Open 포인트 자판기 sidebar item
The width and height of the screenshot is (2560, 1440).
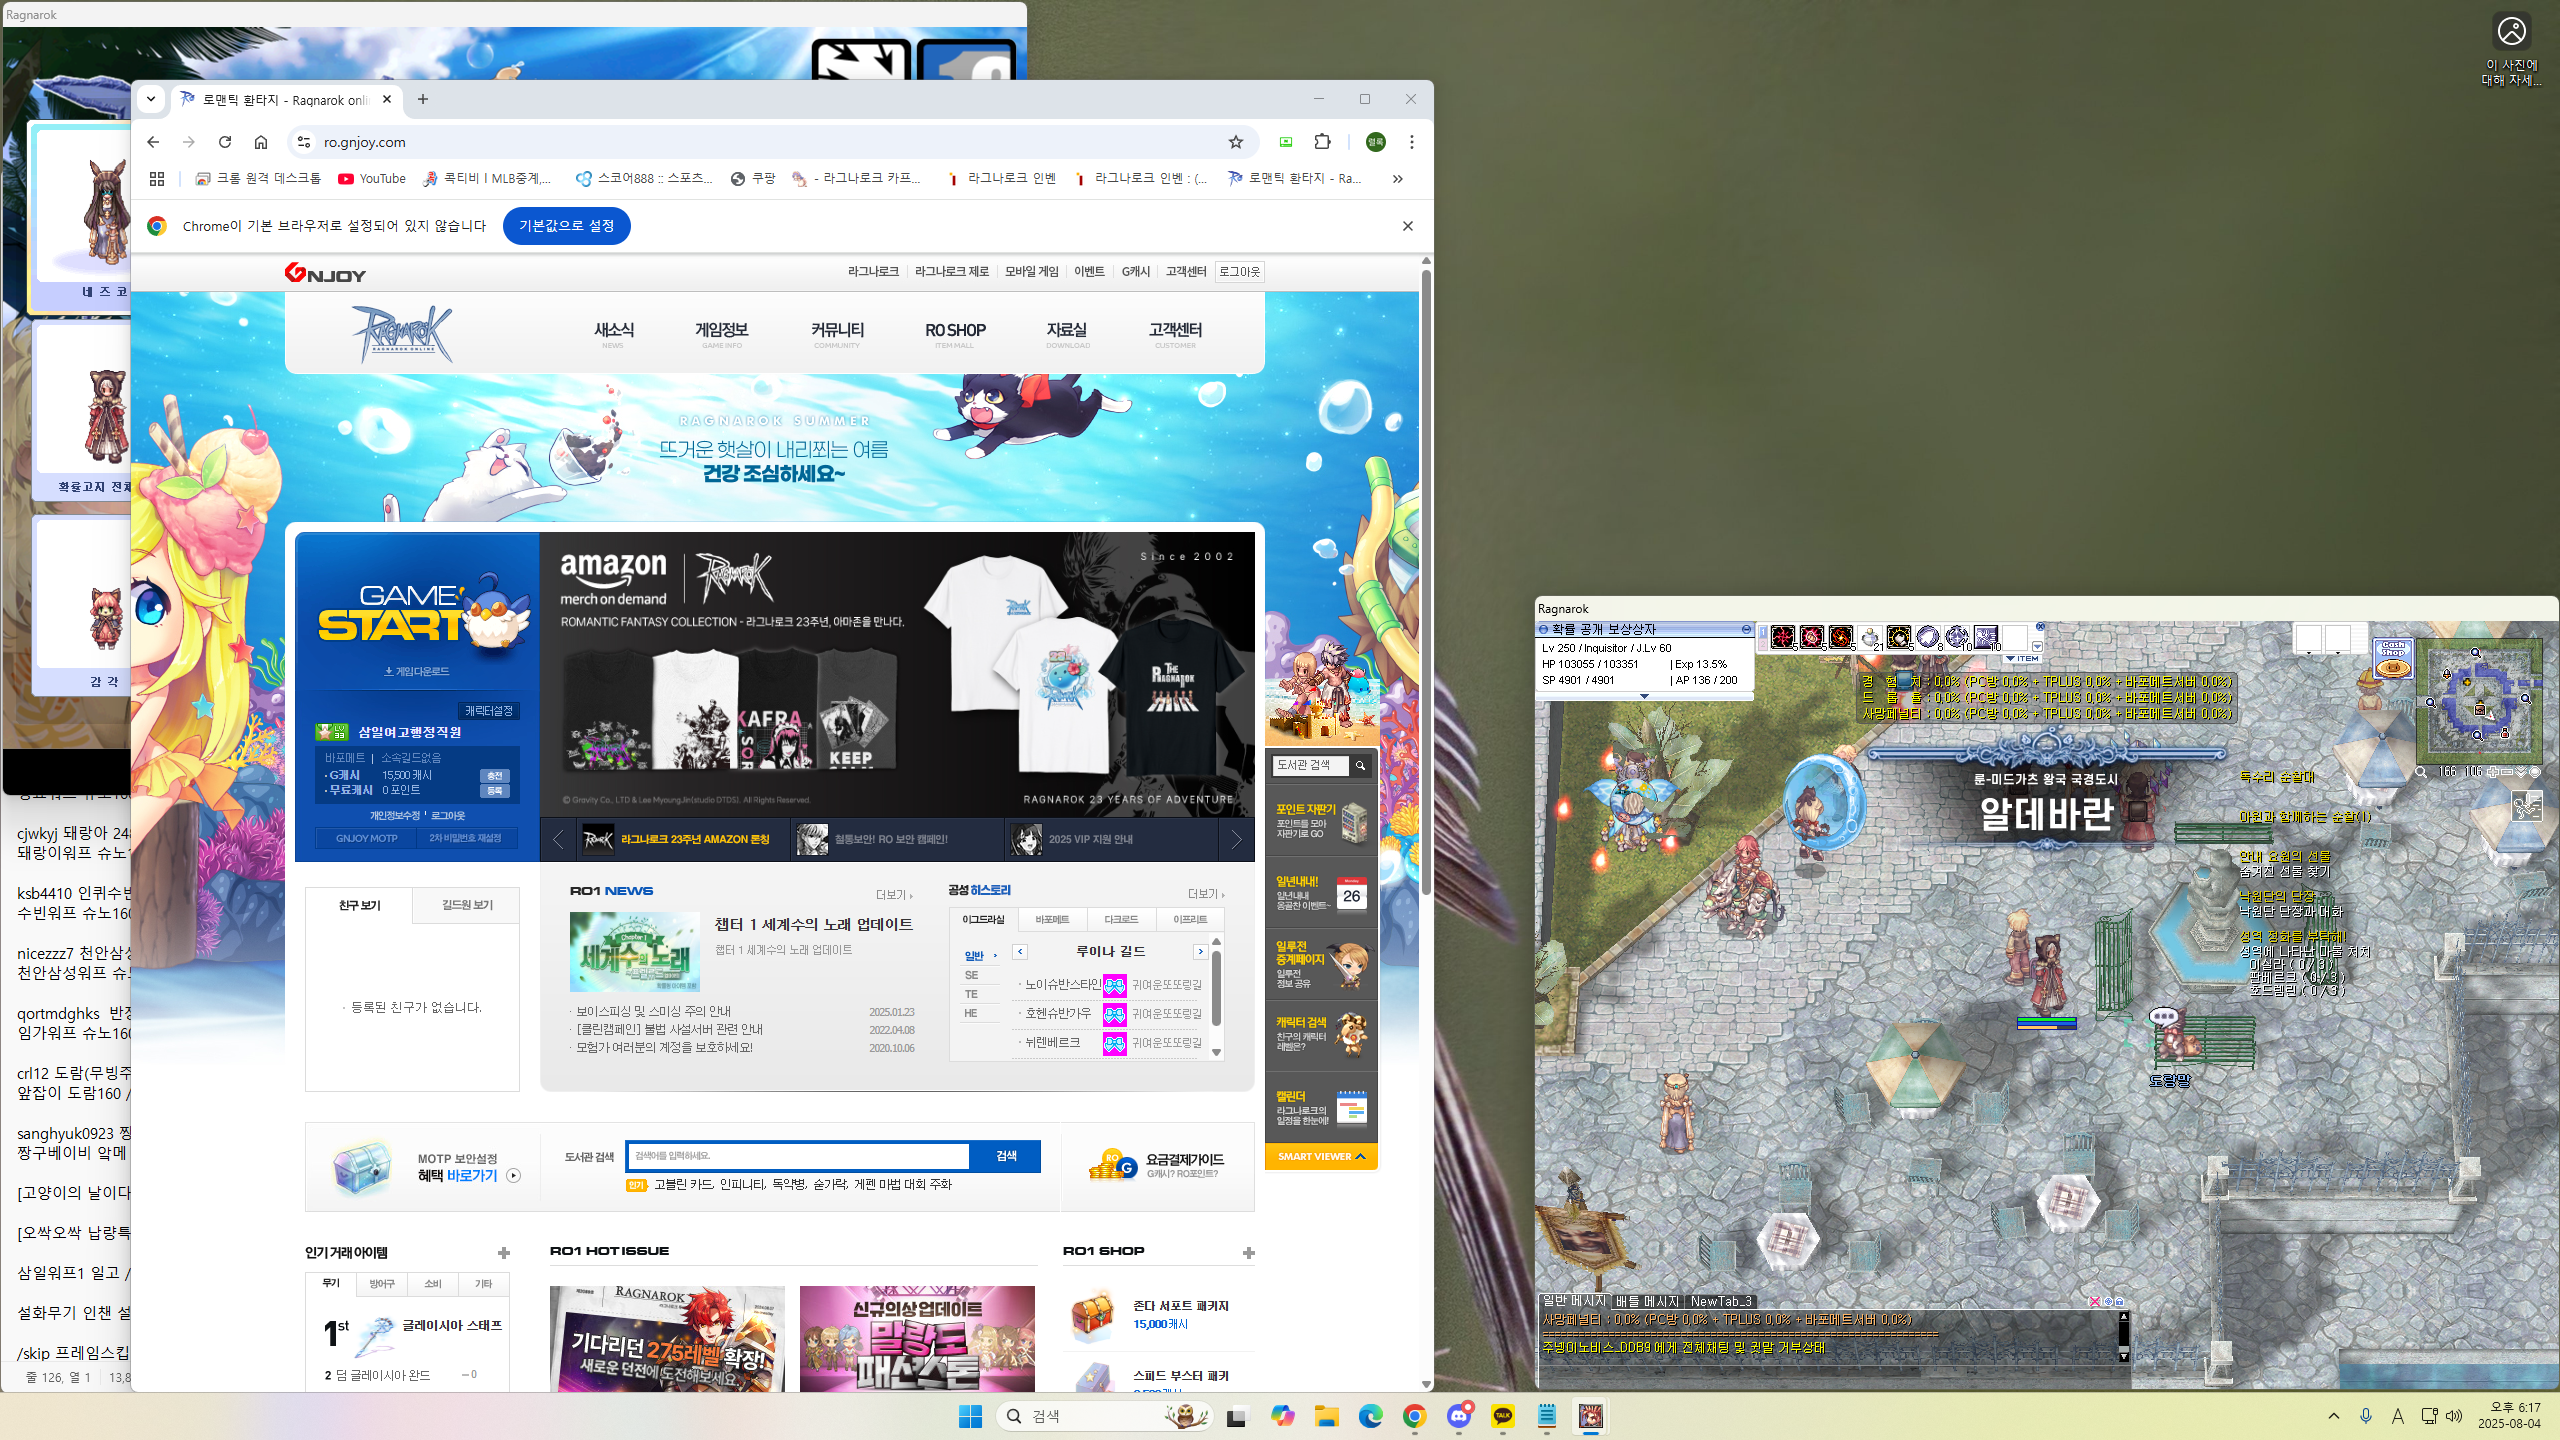pos(1321,821)
